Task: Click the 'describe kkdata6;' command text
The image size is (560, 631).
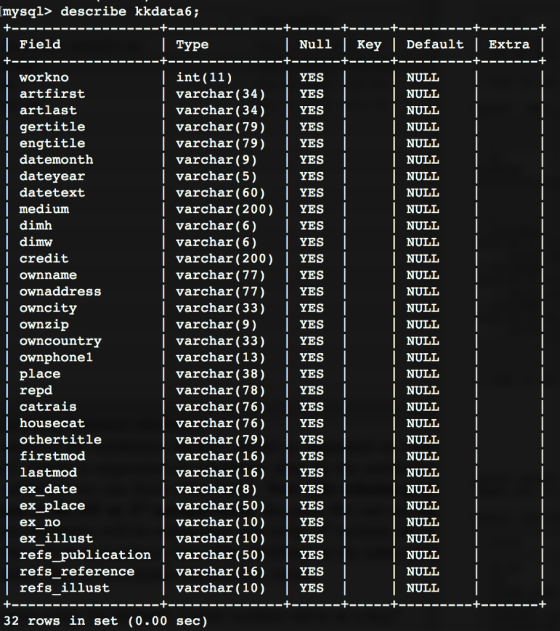Action: pos(130,11)
